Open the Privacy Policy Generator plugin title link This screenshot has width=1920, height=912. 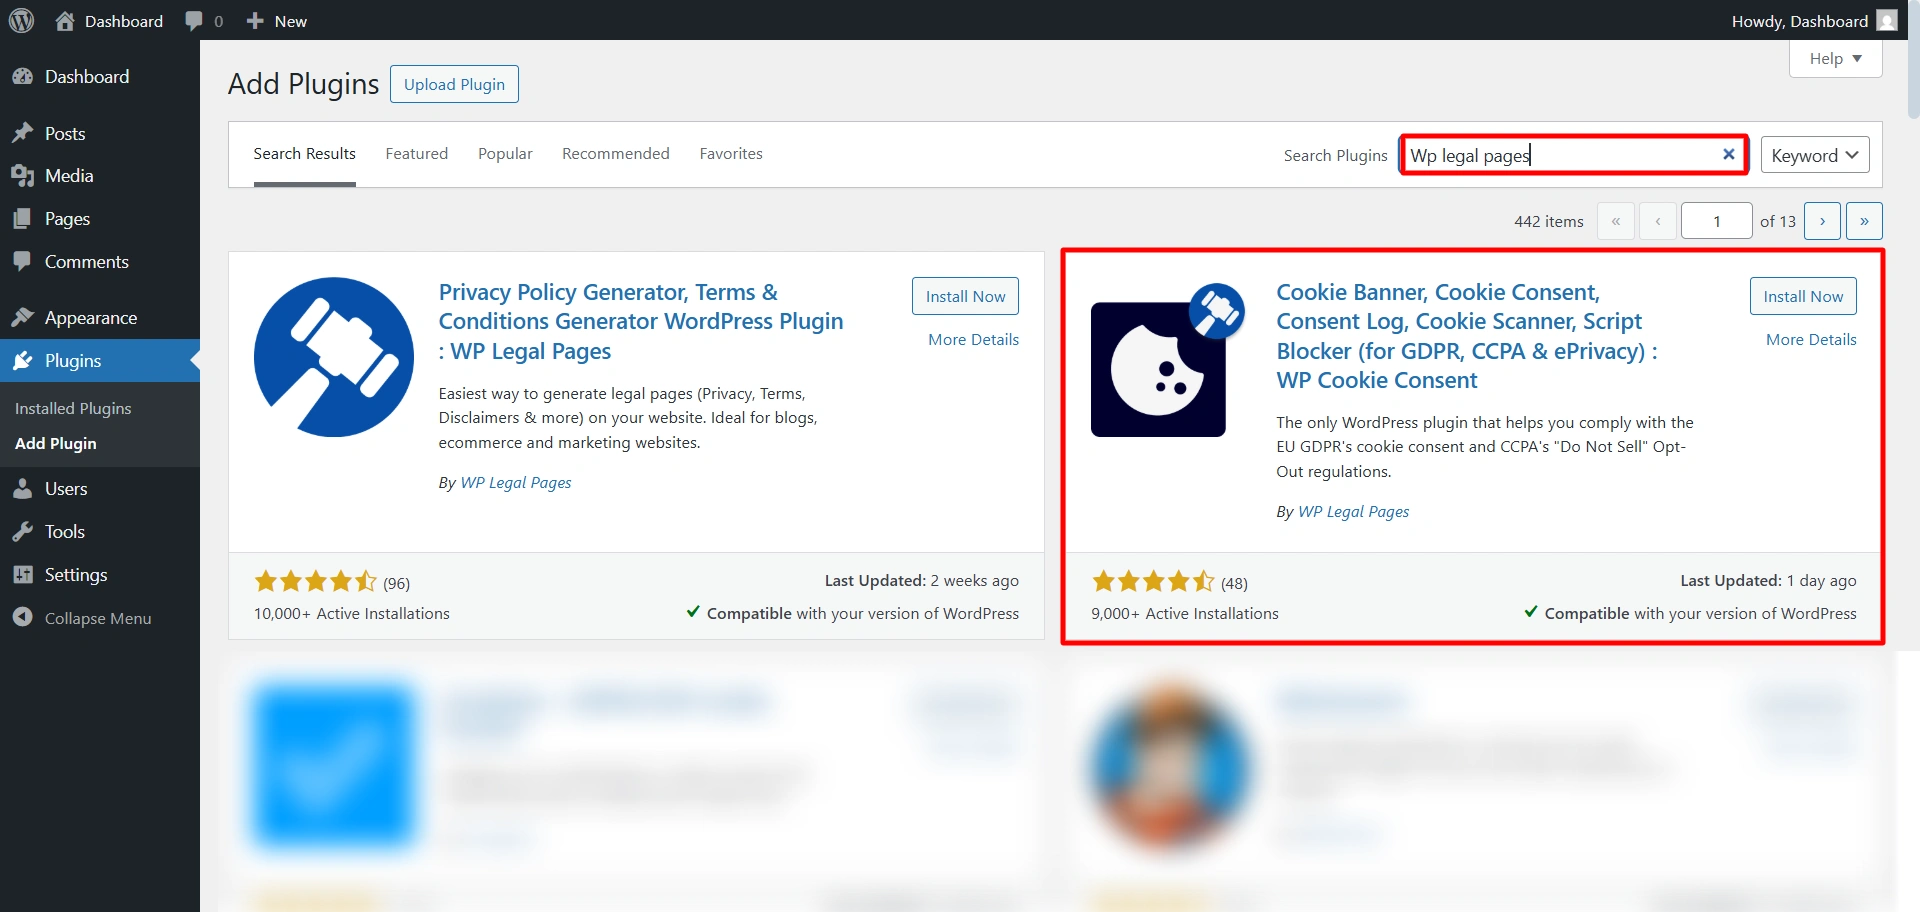(641, 321)
